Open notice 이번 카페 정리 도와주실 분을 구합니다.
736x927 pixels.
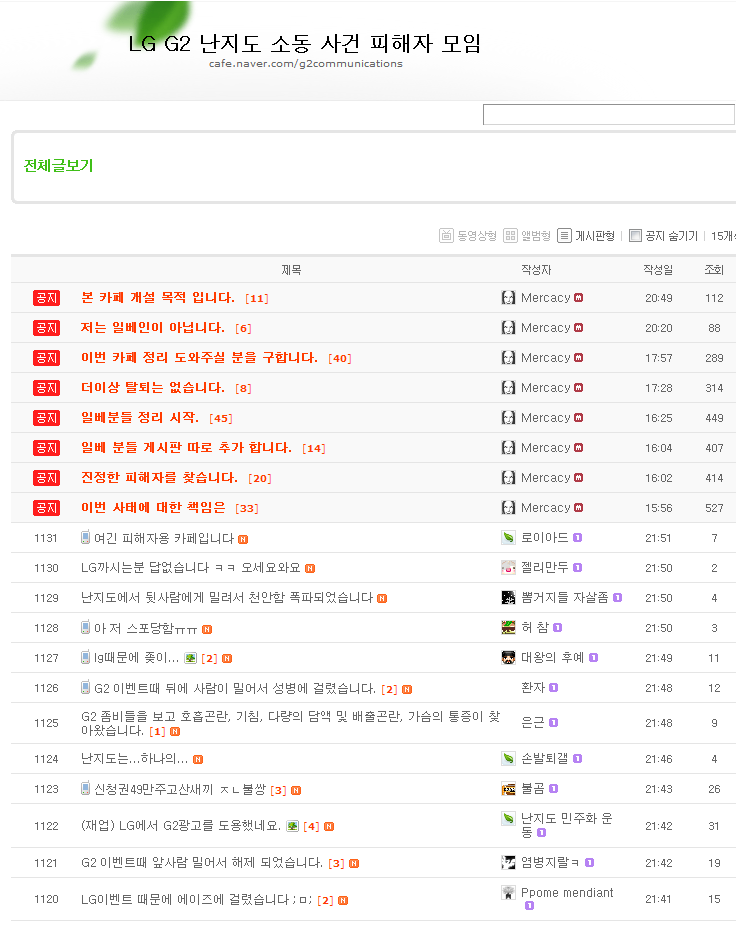tap(199, 358)
